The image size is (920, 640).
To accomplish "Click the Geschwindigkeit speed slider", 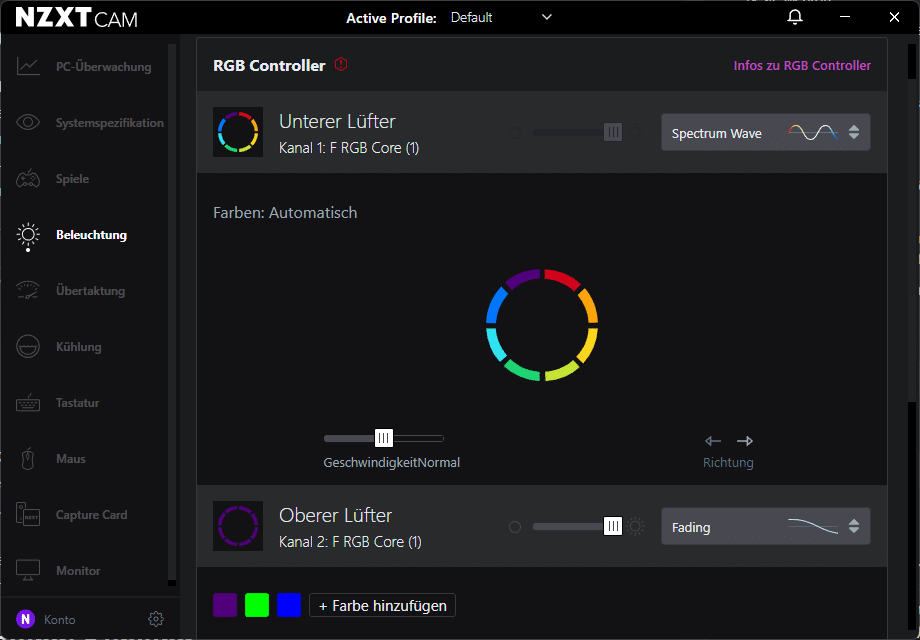I will [x=384, y=438].
